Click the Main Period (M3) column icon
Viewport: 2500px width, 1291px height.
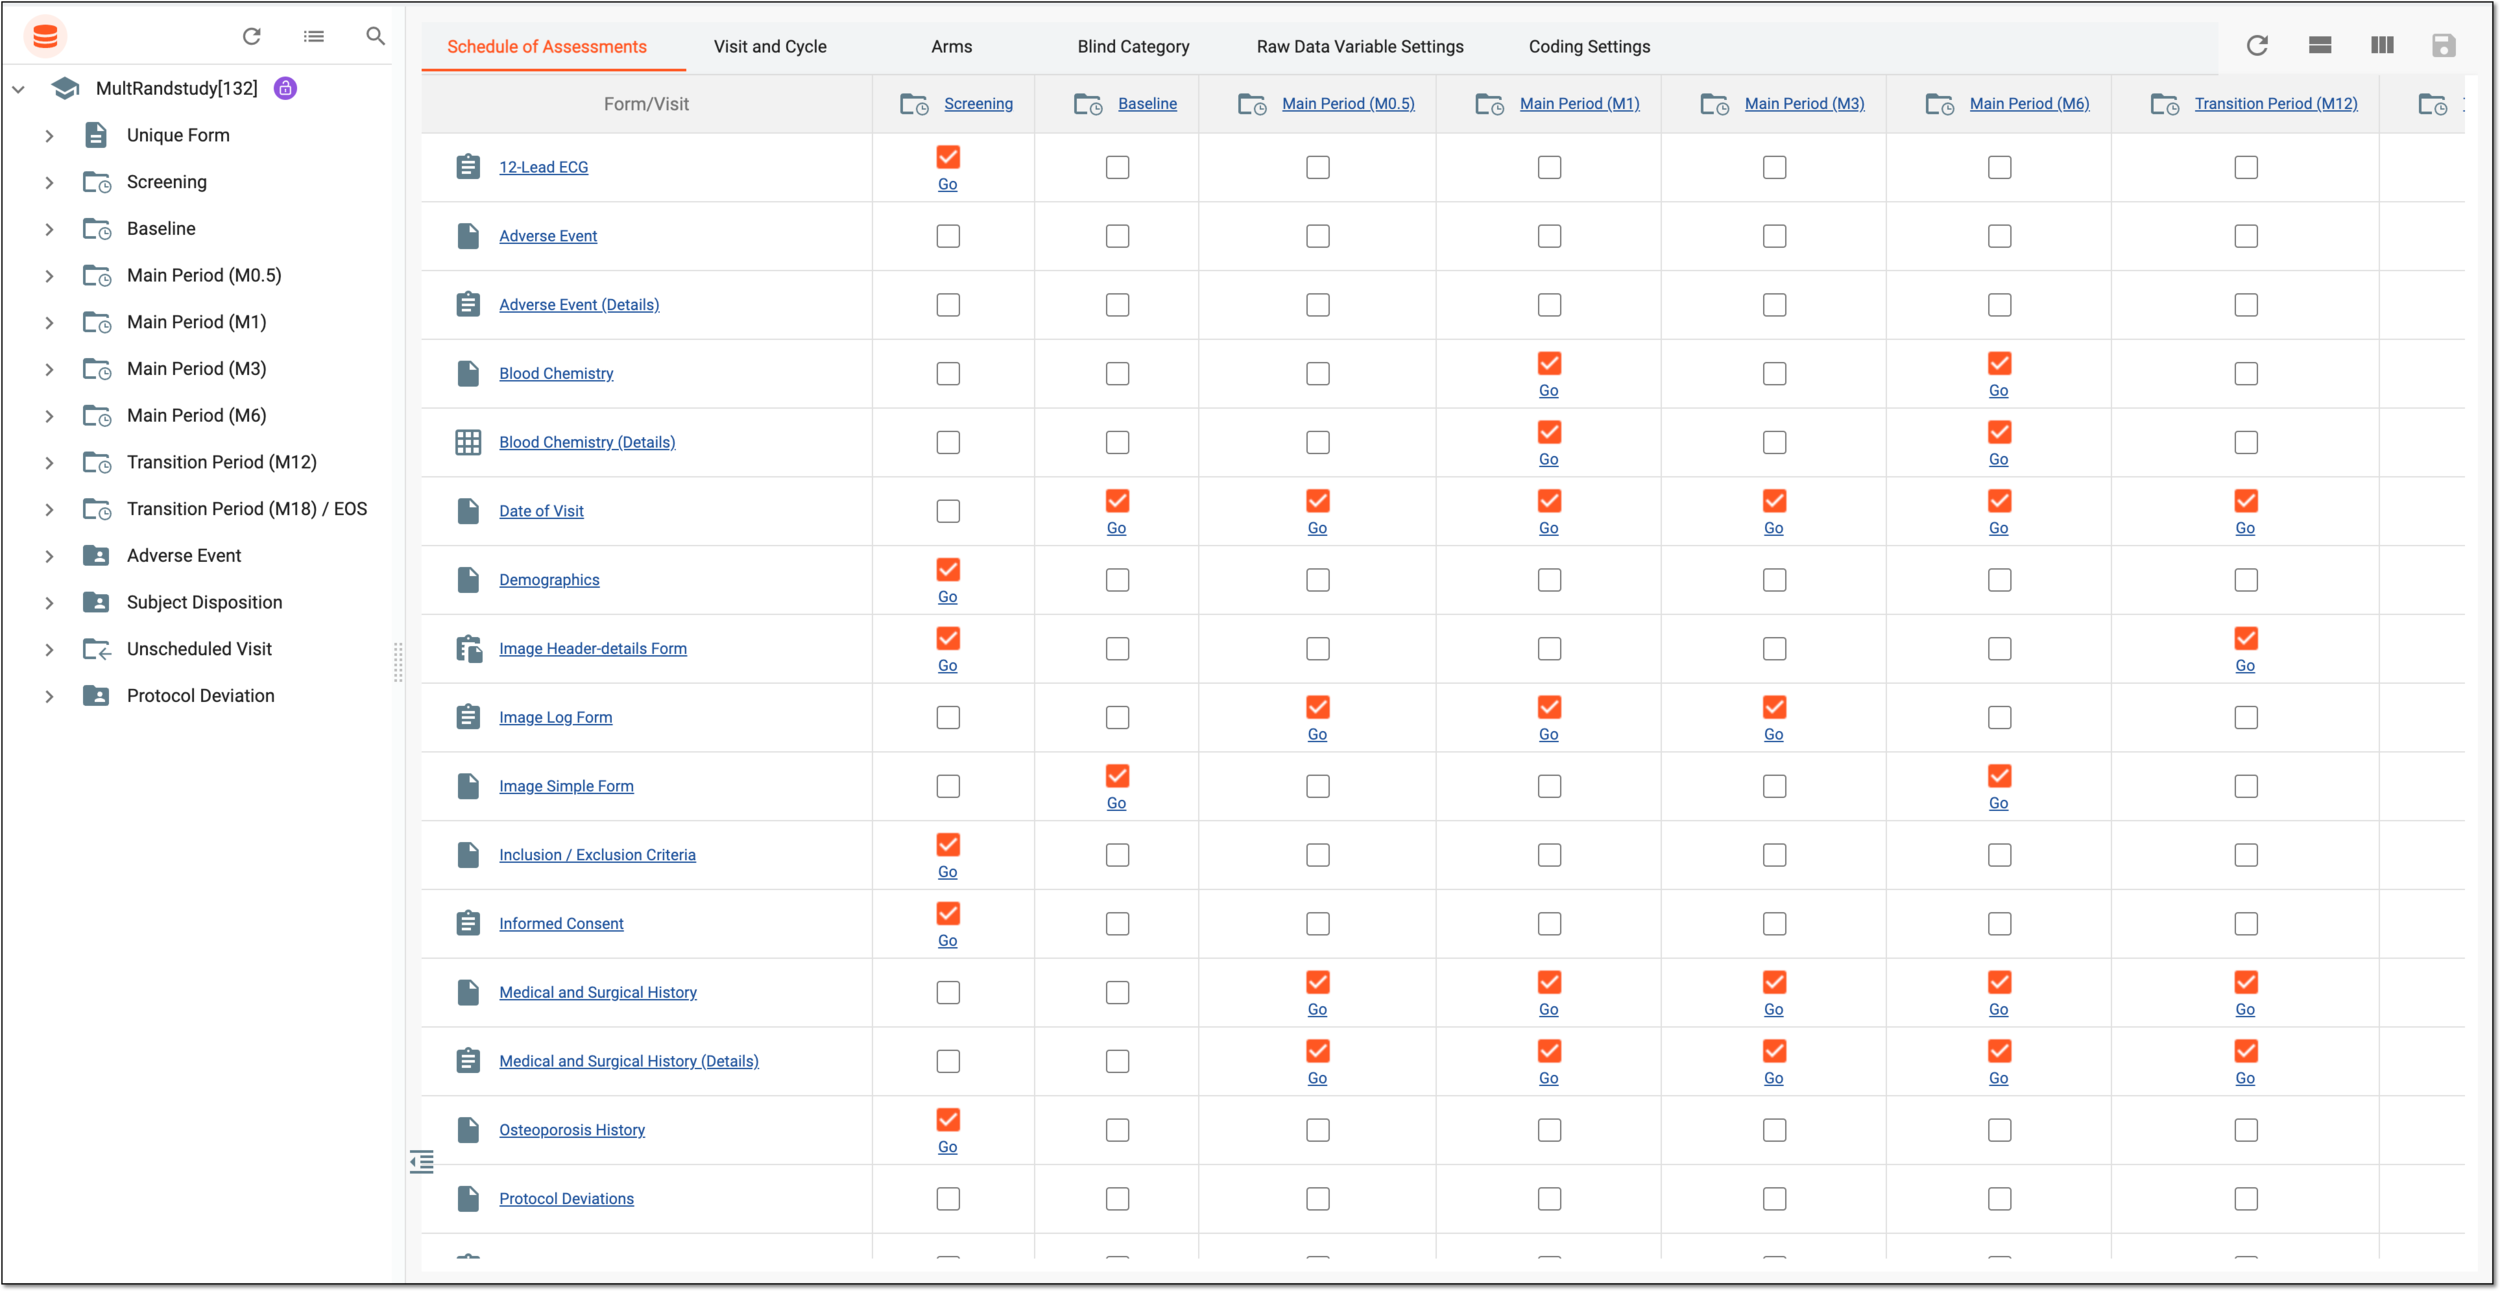[1715, 104]
